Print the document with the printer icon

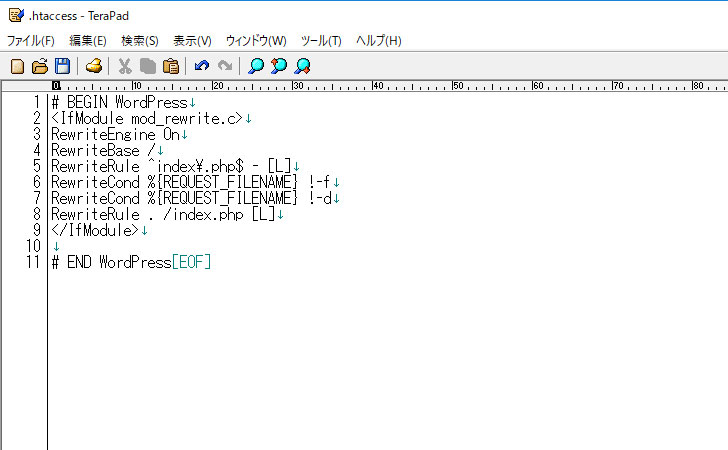pyautogui.click(x=94, y=66)
